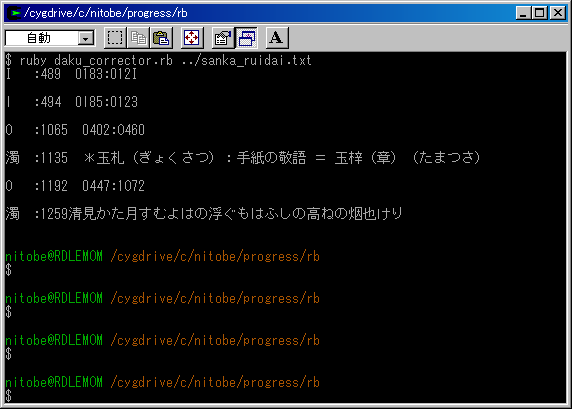Open the Font settings 'A' icon
Image resolution: width=572 pixels, height=409 pixels.
pos(277,38)
